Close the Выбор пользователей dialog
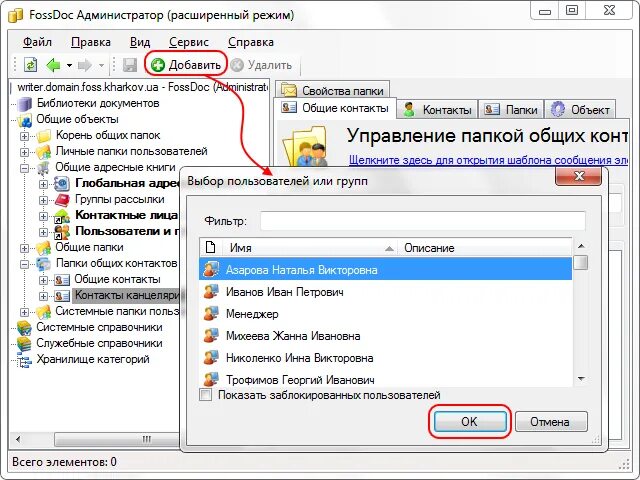Screen dimensions: 640x480 [578, 176]
